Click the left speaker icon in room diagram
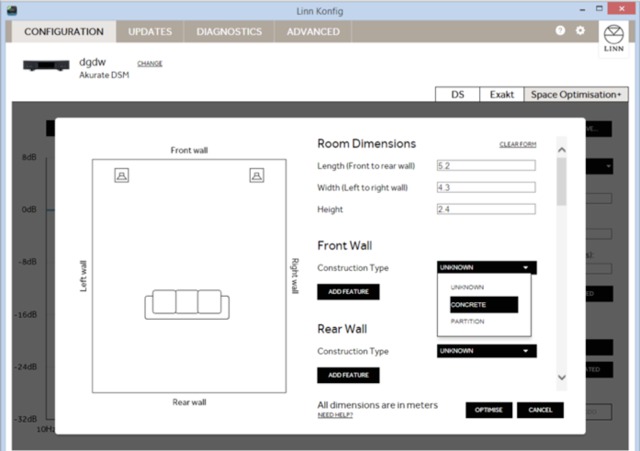Image resolution: width=640 pixels, height=451 pixels. pyautogui.click(x=121, y=176)
